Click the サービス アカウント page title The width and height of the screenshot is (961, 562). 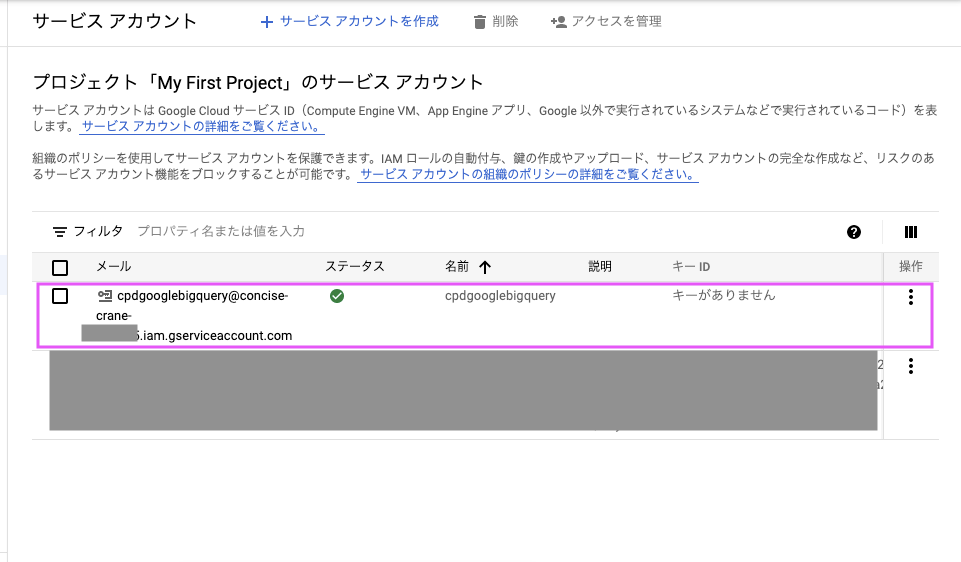pyautogui.click(x=115, y=21)
